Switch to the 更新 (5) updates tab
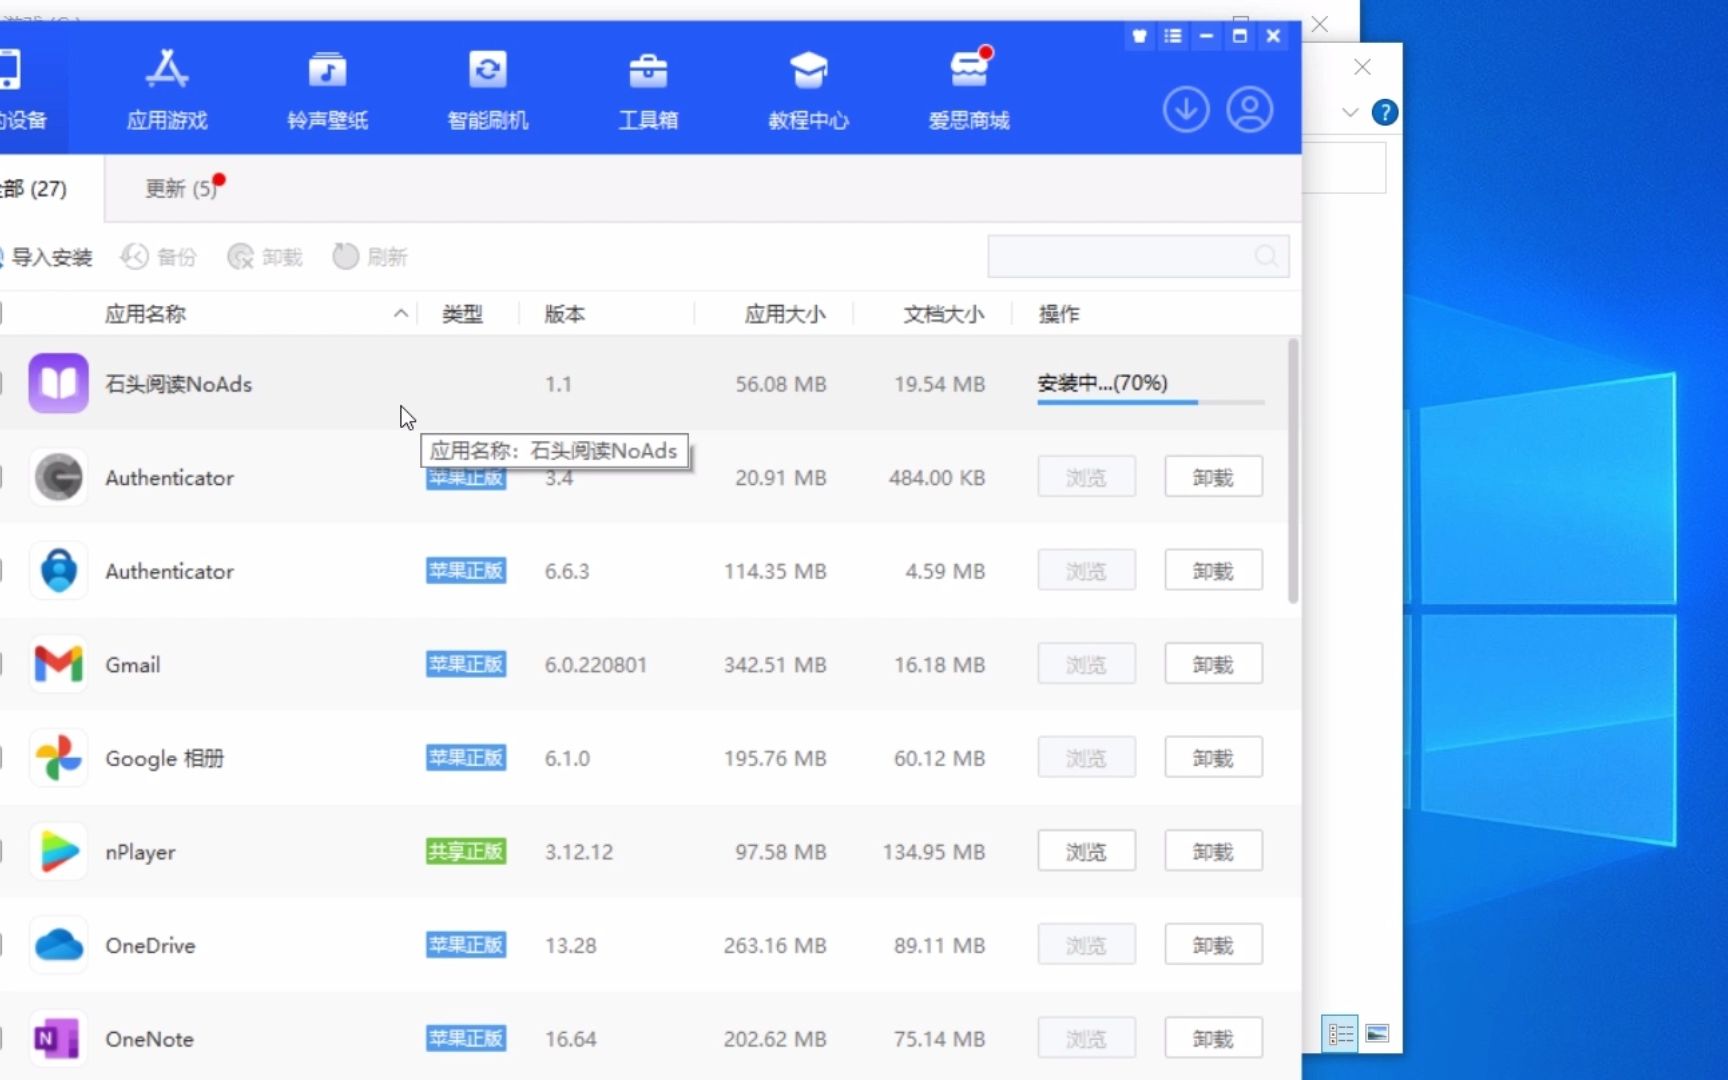Screen dimensions: 1728x1080 [x=181, y=188]
